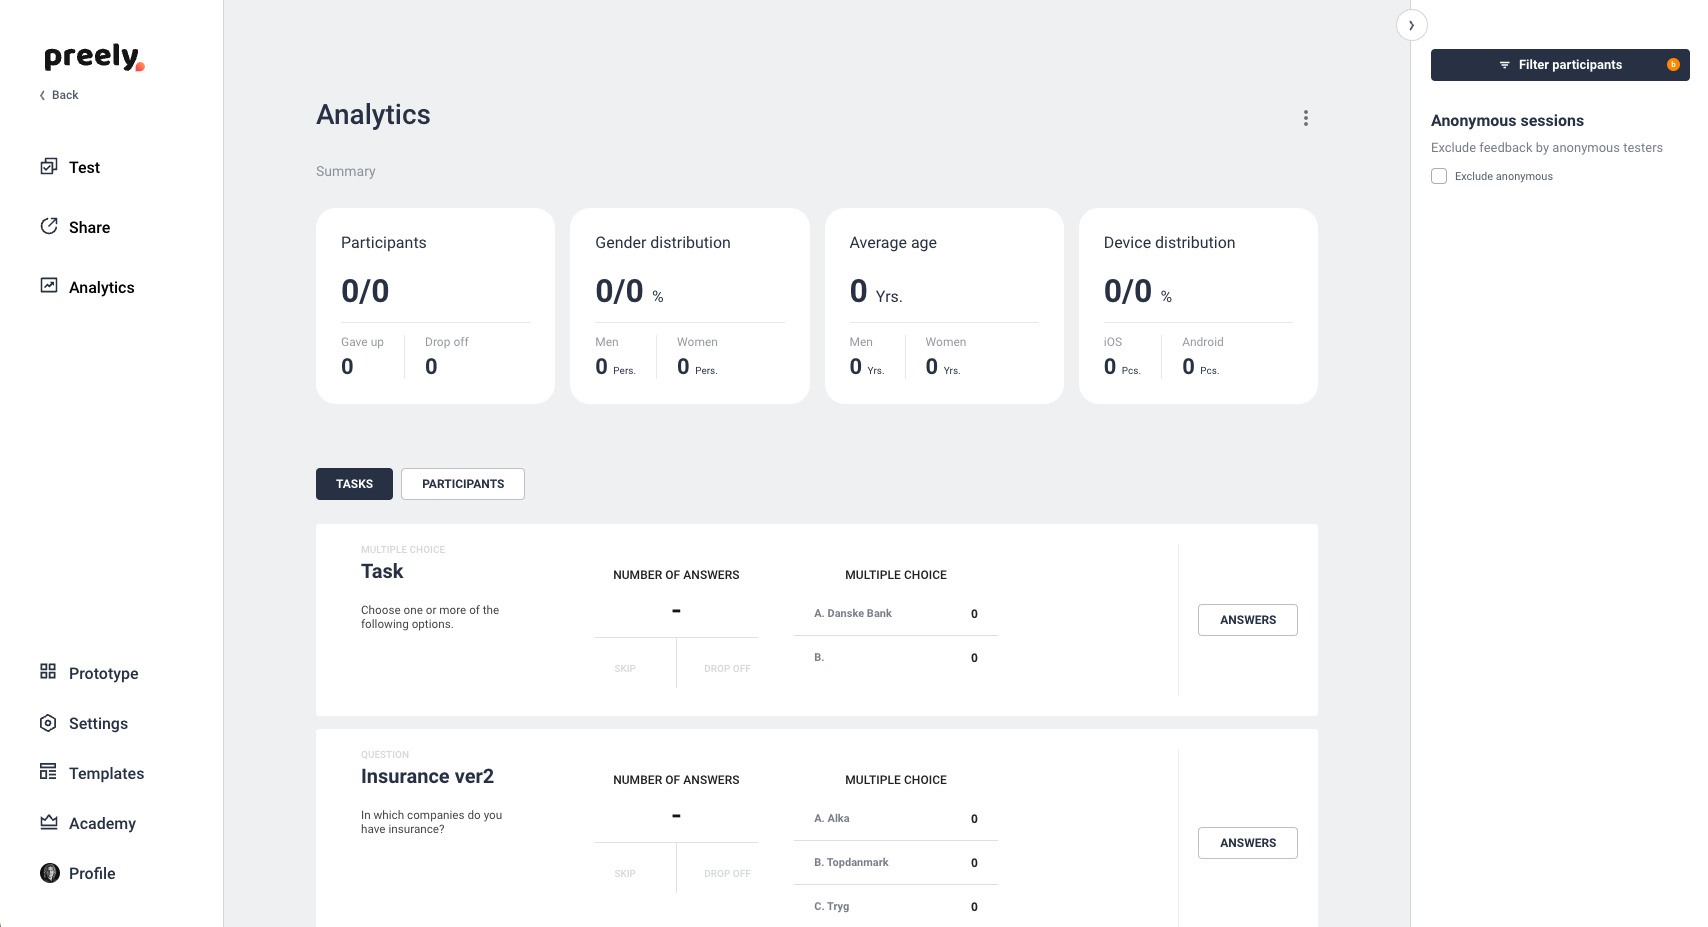The height and width of the screenshot is (927, 1708).
Task: Click the Profile avatar icon
Action: click(48, 872)
